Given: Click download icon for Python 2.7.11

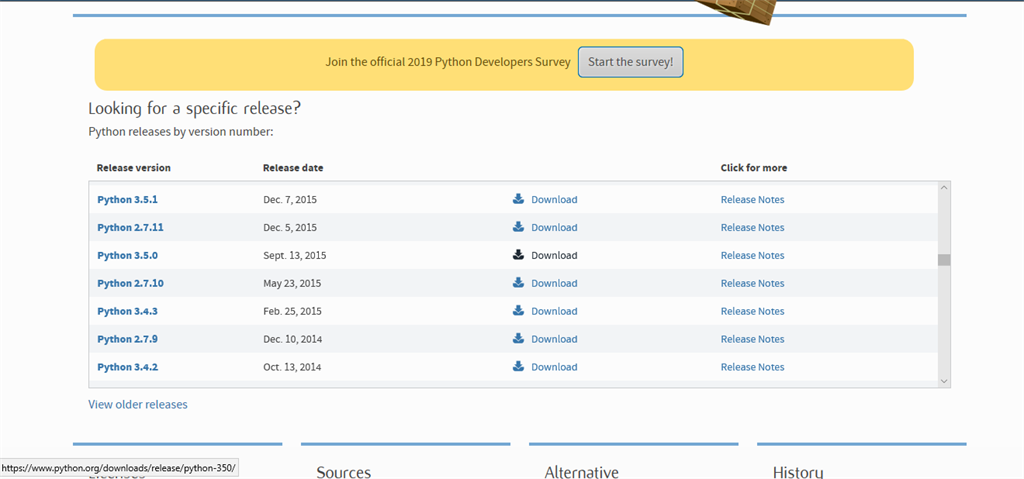Looking at the screenshot, I should (x=519, y=227).
